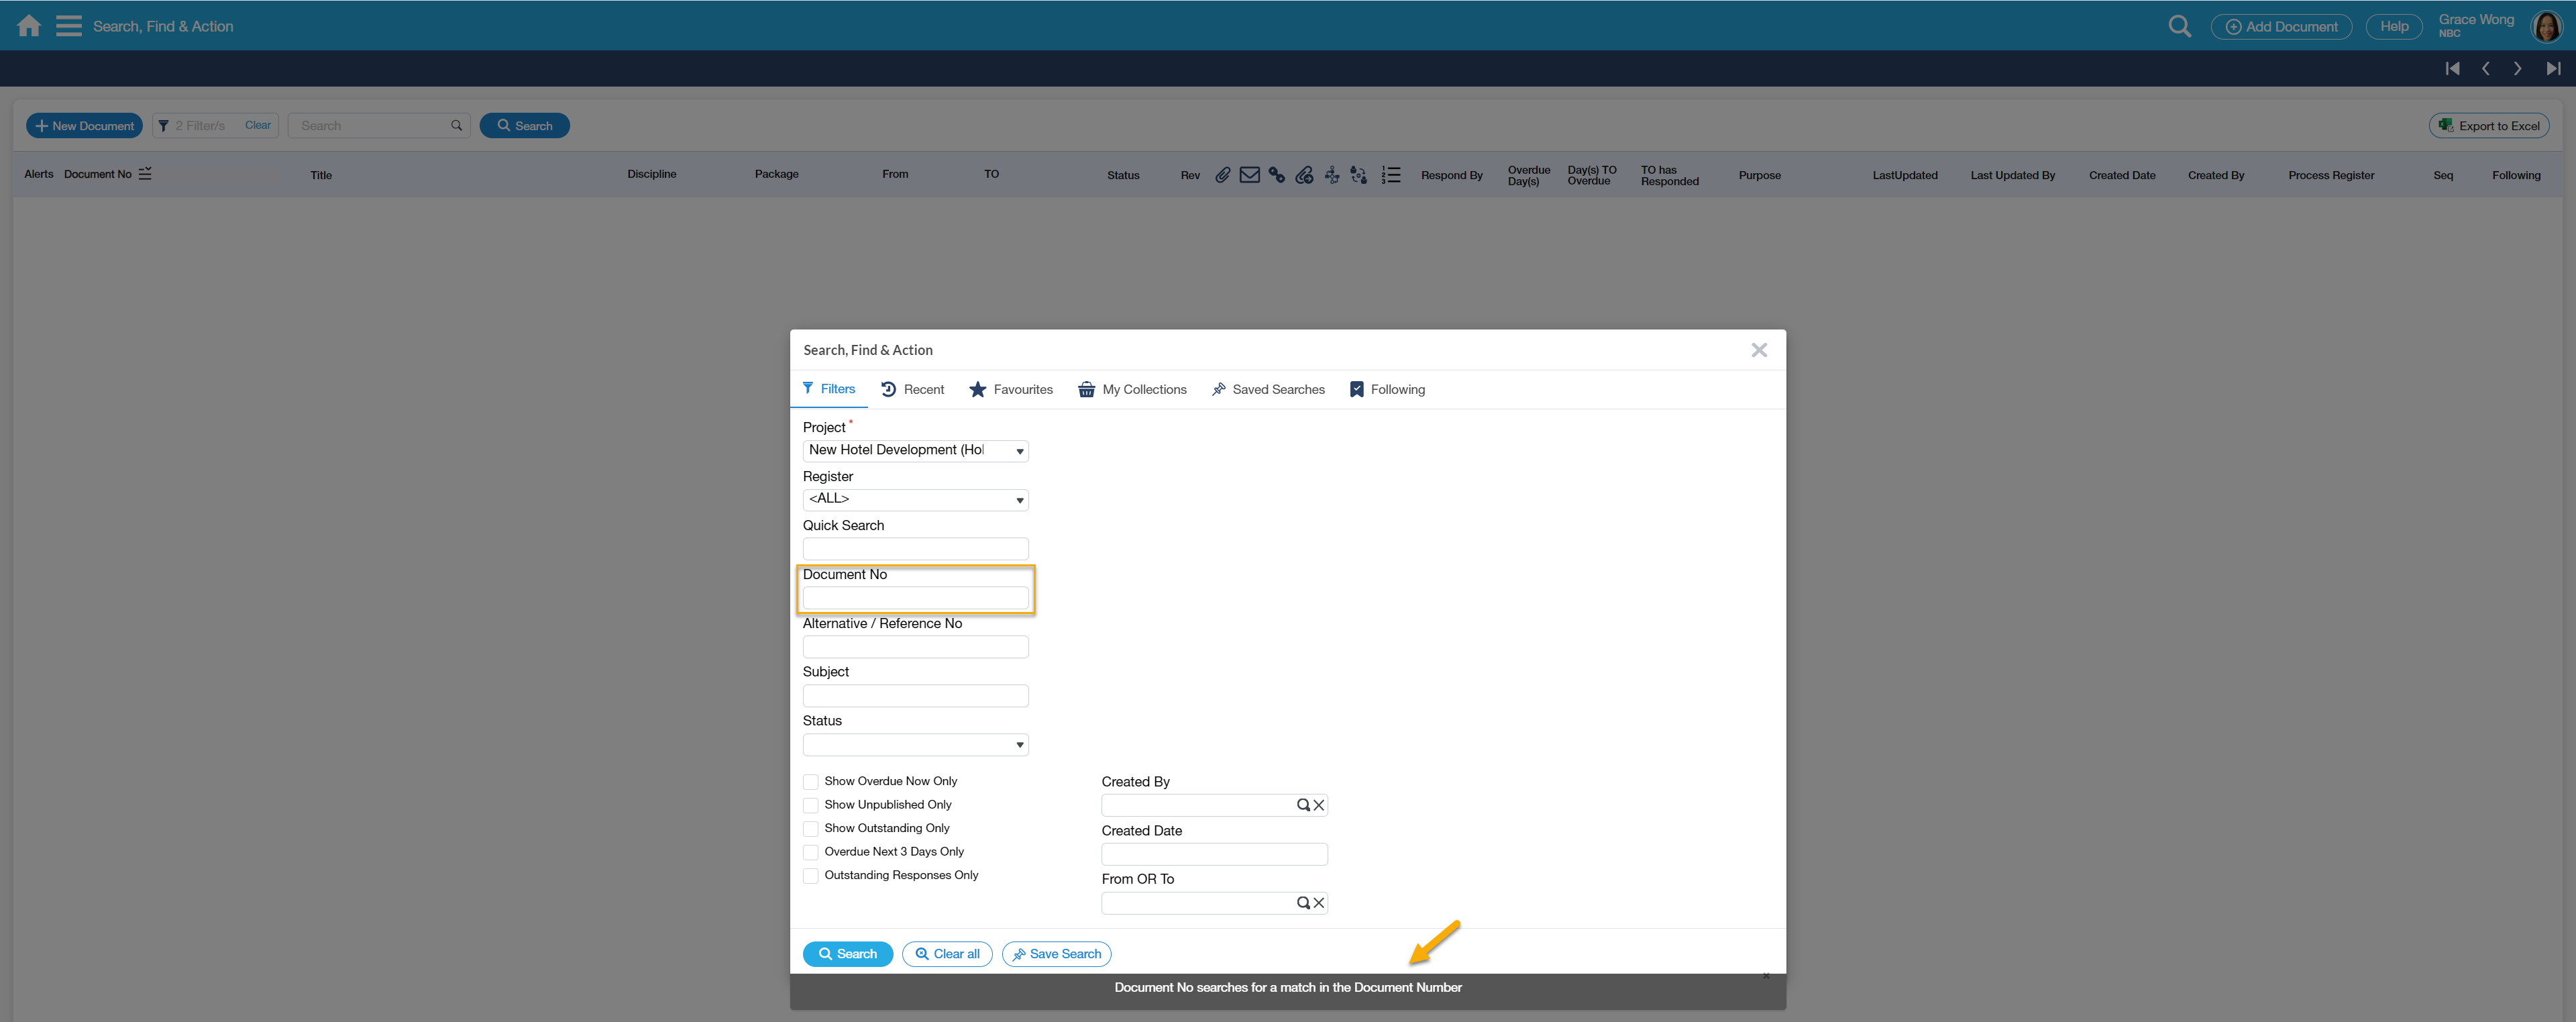
Task: Click the attachment paperclip column icon
Action: coord(1222,175)
